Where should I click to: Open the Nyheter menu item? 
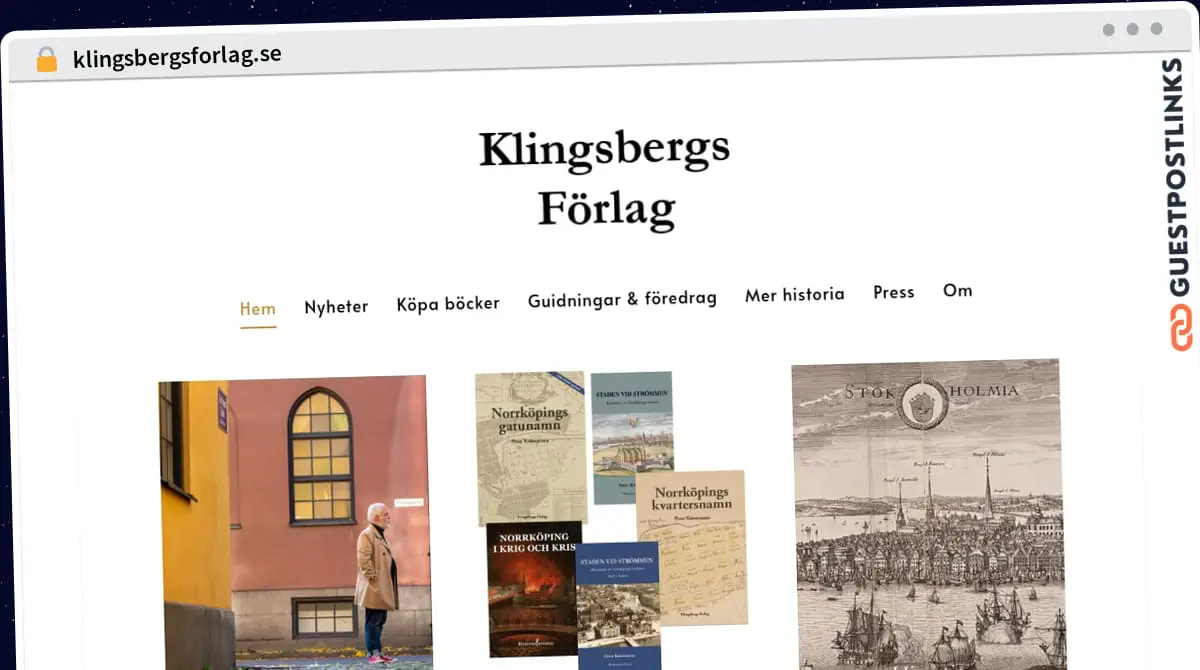[x=336, y=306]
